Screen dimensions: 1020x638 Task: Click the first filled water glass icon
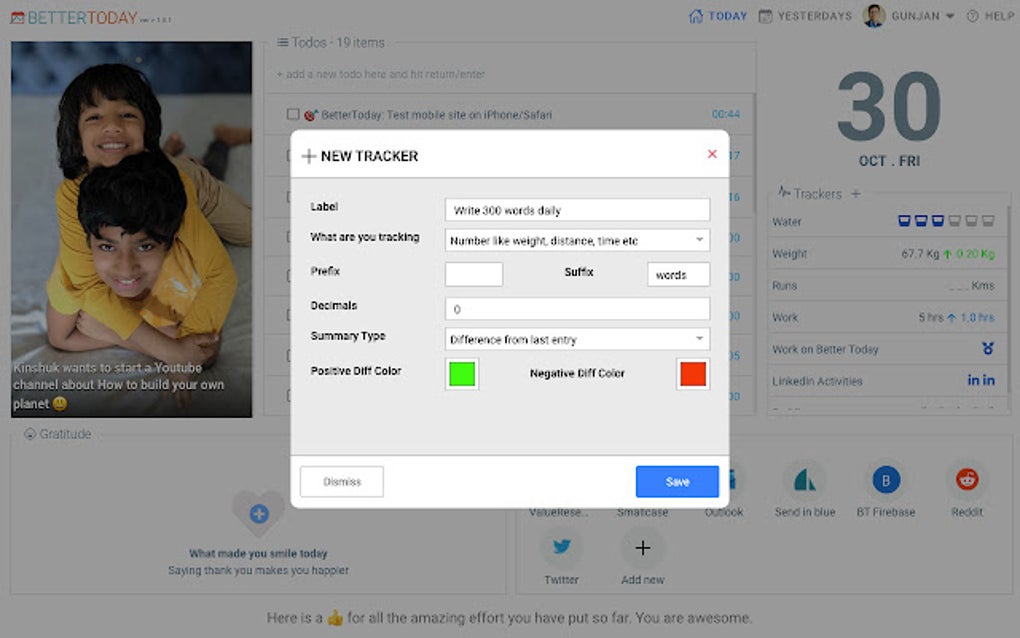point(904,221)
